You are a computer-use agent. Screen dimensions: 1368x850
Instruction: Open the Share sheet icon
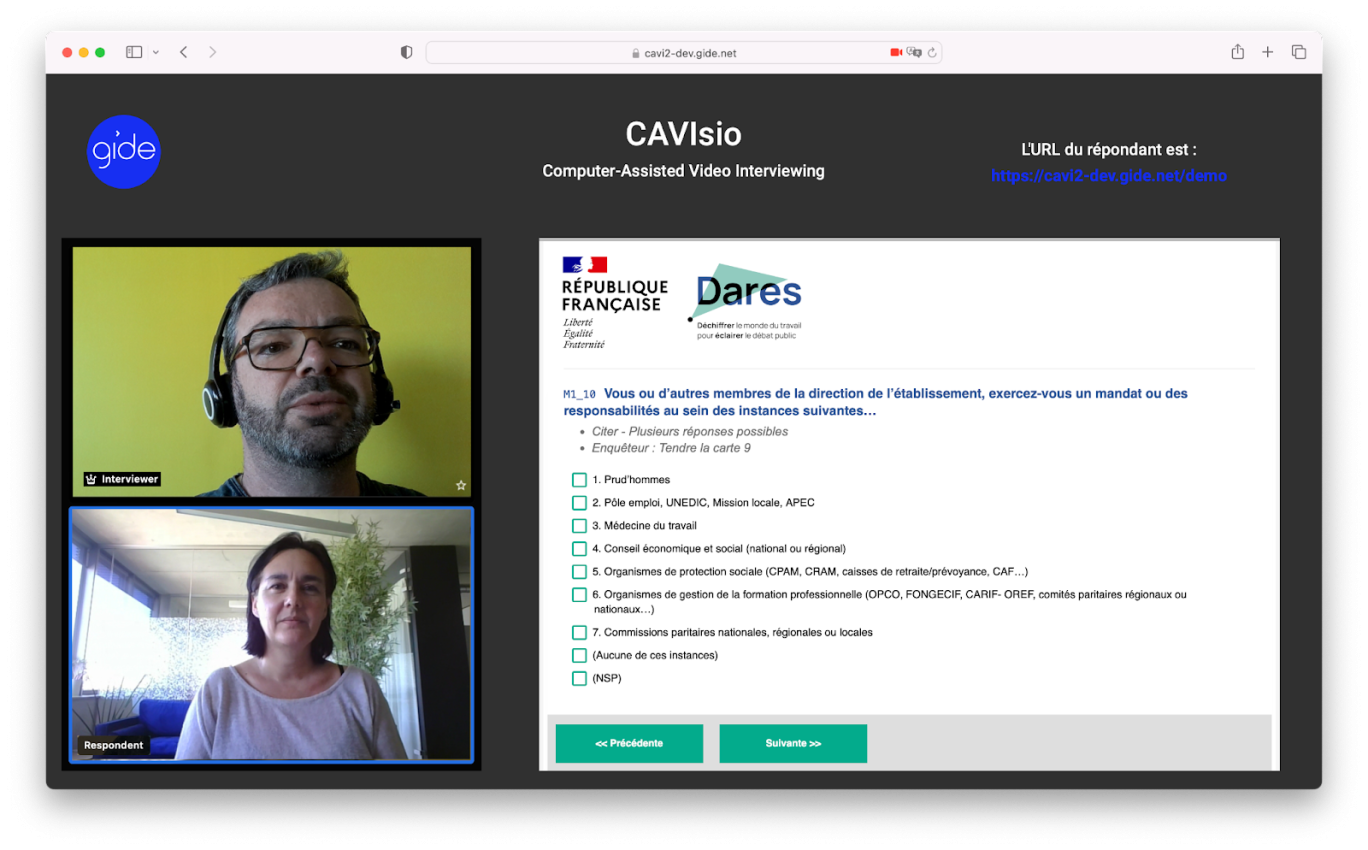pyautogui.click(x=1238, y=51)
